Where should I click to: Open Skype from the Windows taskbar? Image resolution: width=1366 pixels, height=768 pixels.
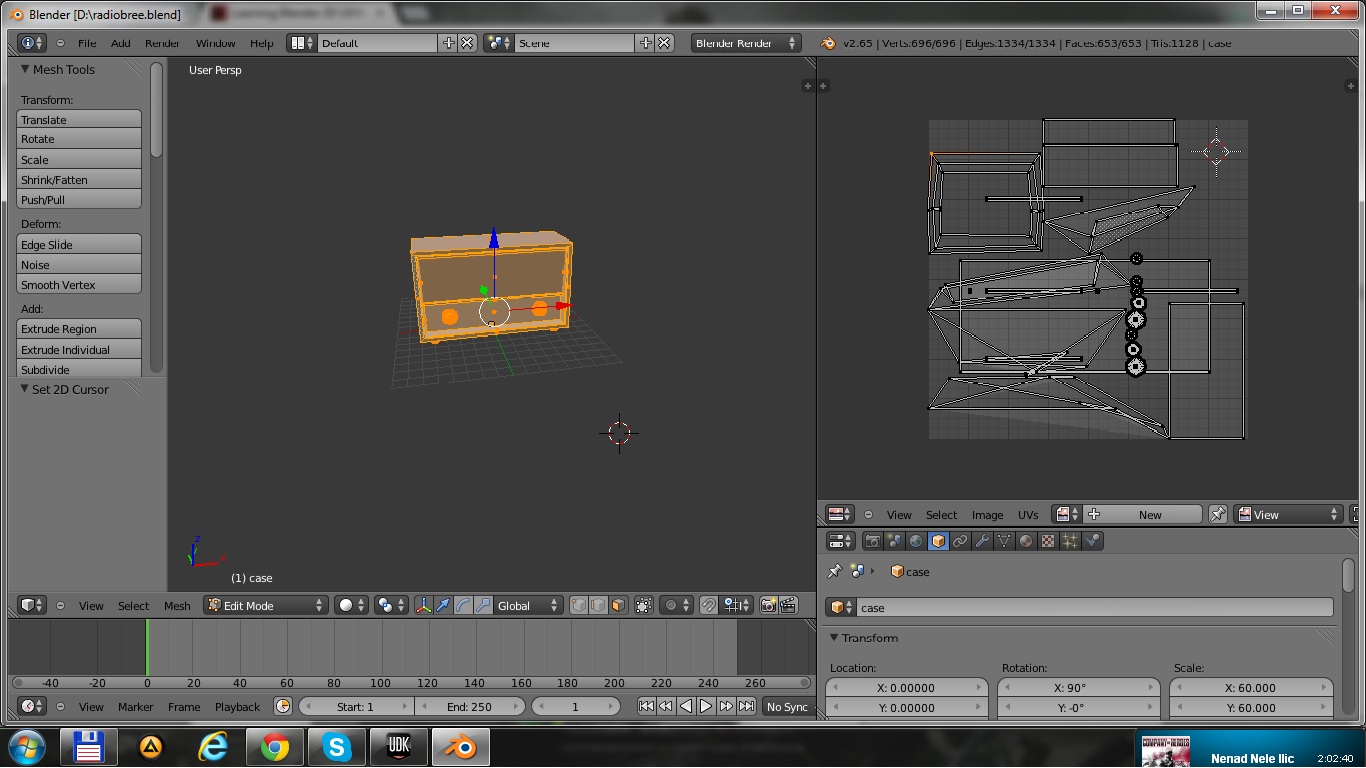(337, 747)
